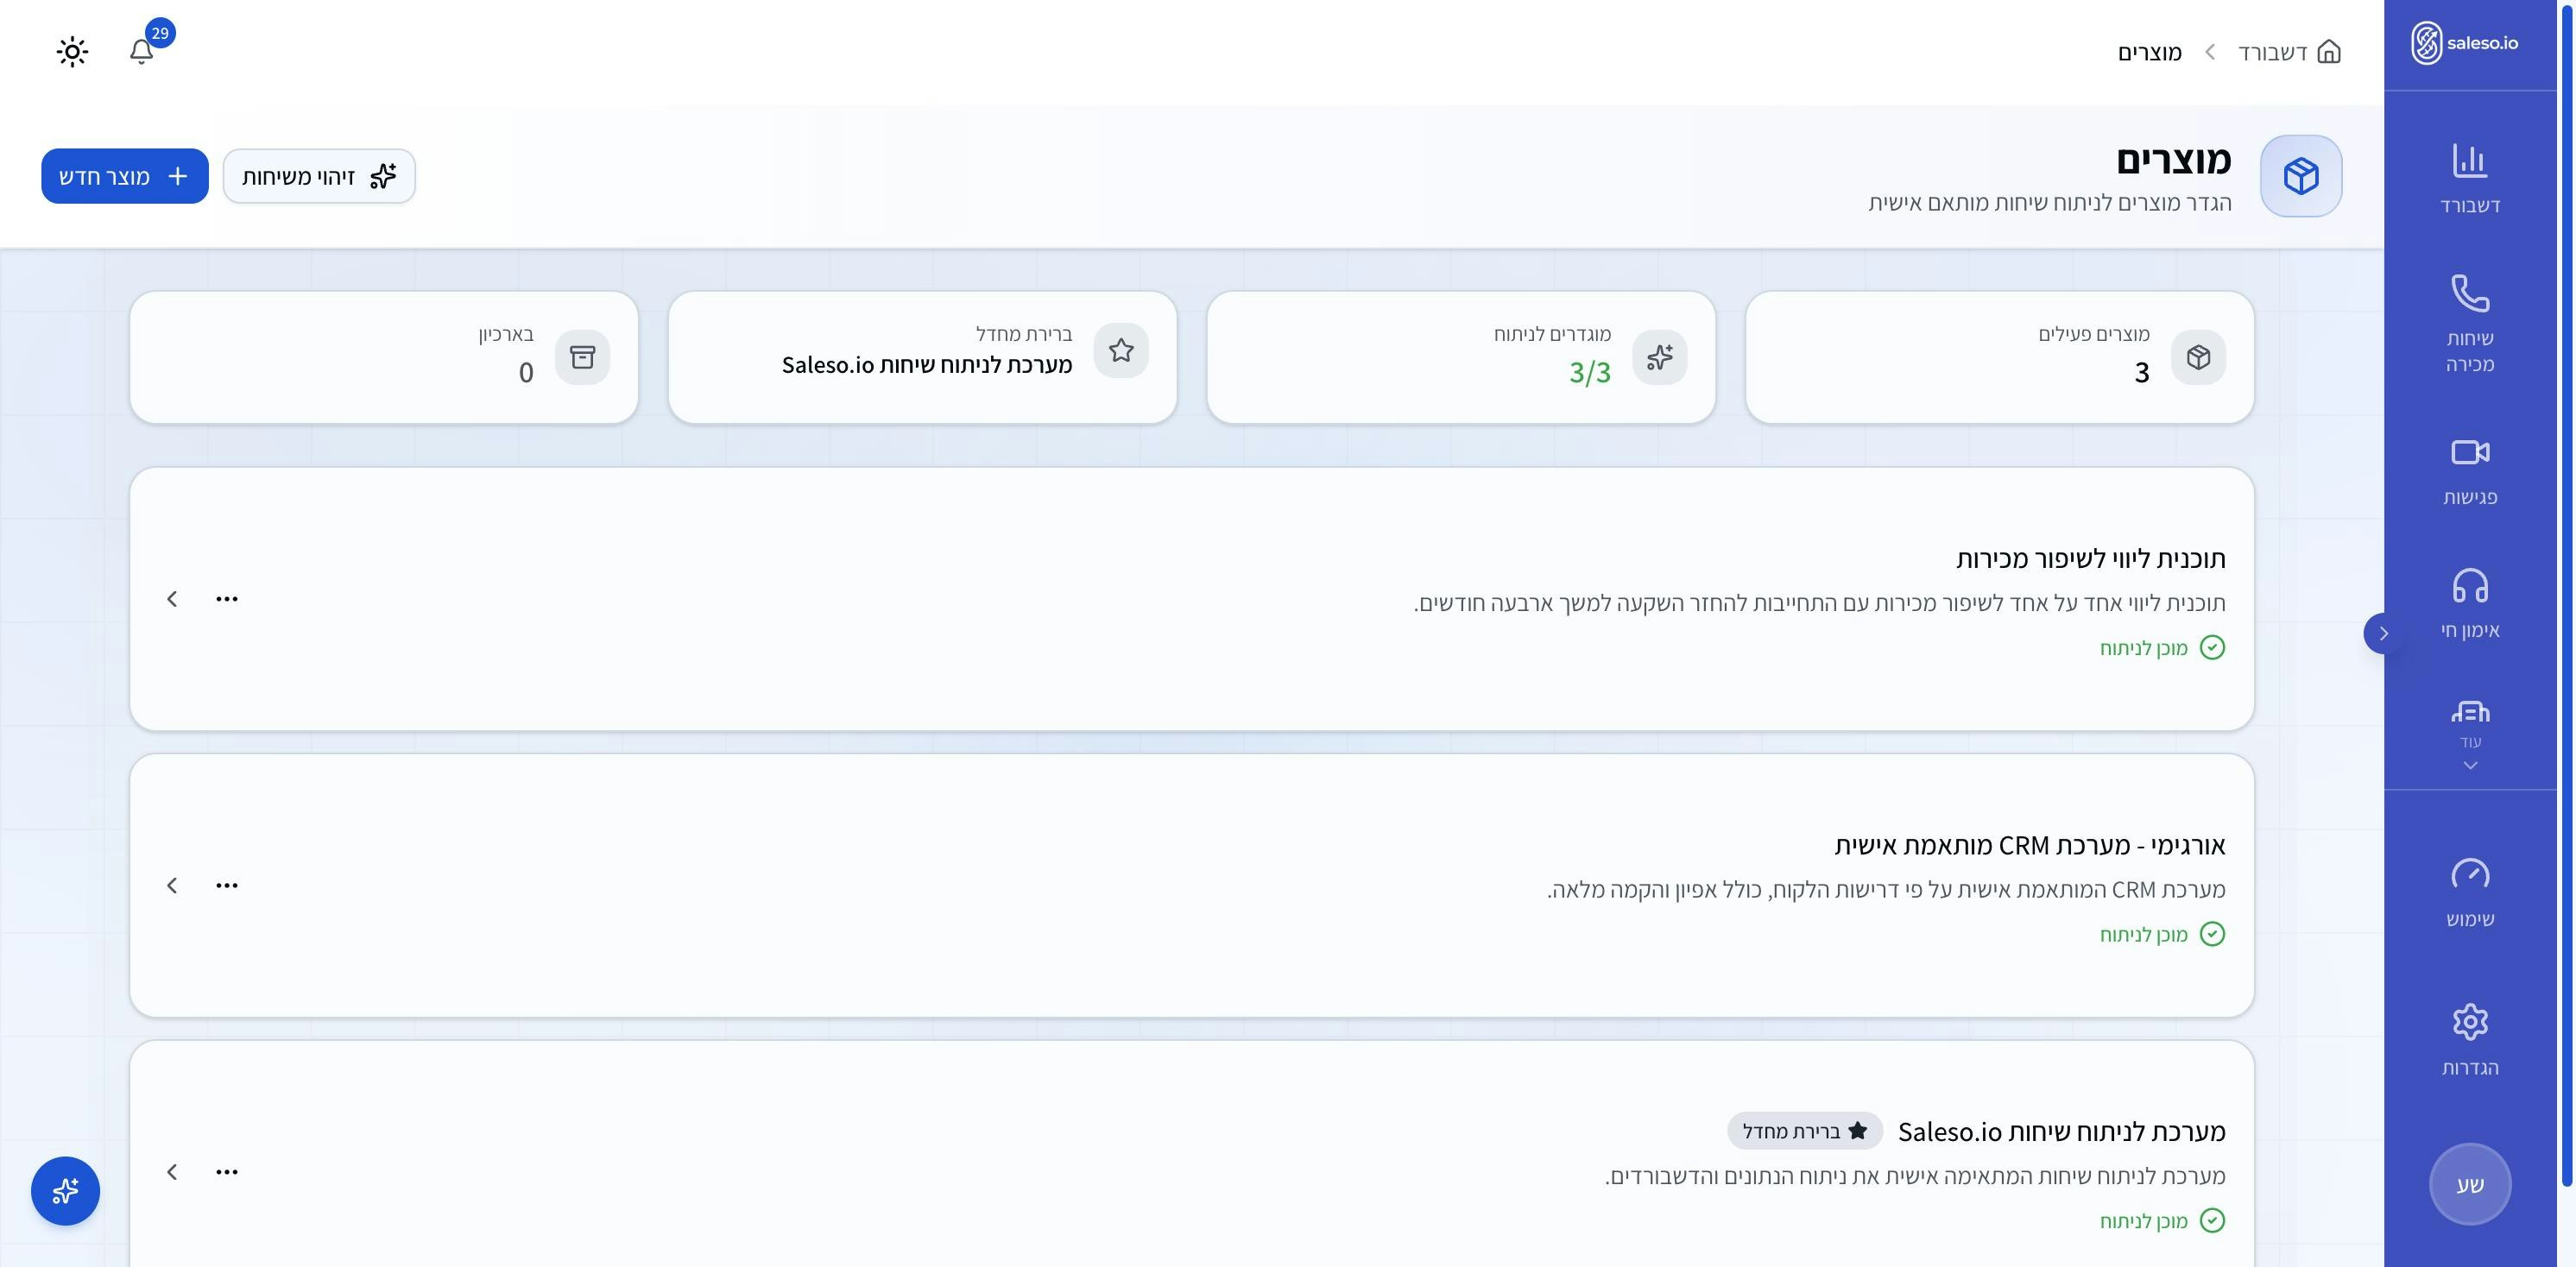The width and height of the screenshot is (2576, 1267).
Task: Click the phone icon for שיחות מכירה
Action: pyautogui.click(x=2469, y=294)
